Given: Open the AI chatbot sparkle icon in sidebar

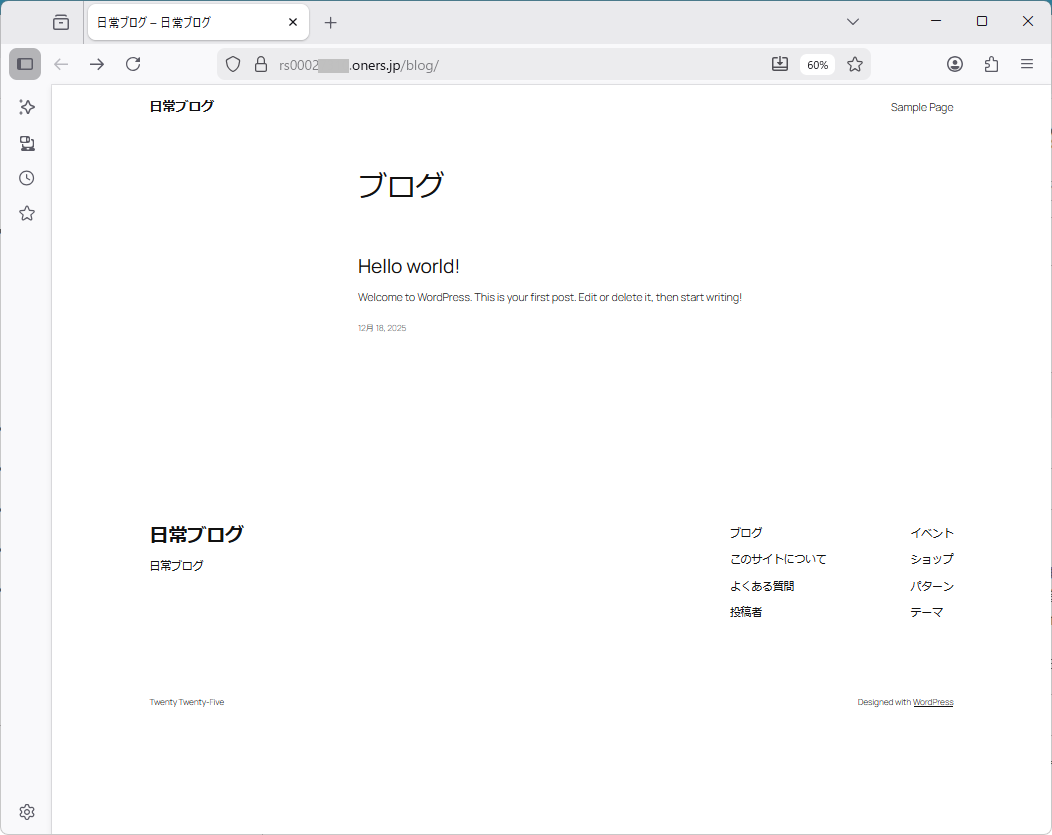Looking at the screenshot, I should coord(26,107).
